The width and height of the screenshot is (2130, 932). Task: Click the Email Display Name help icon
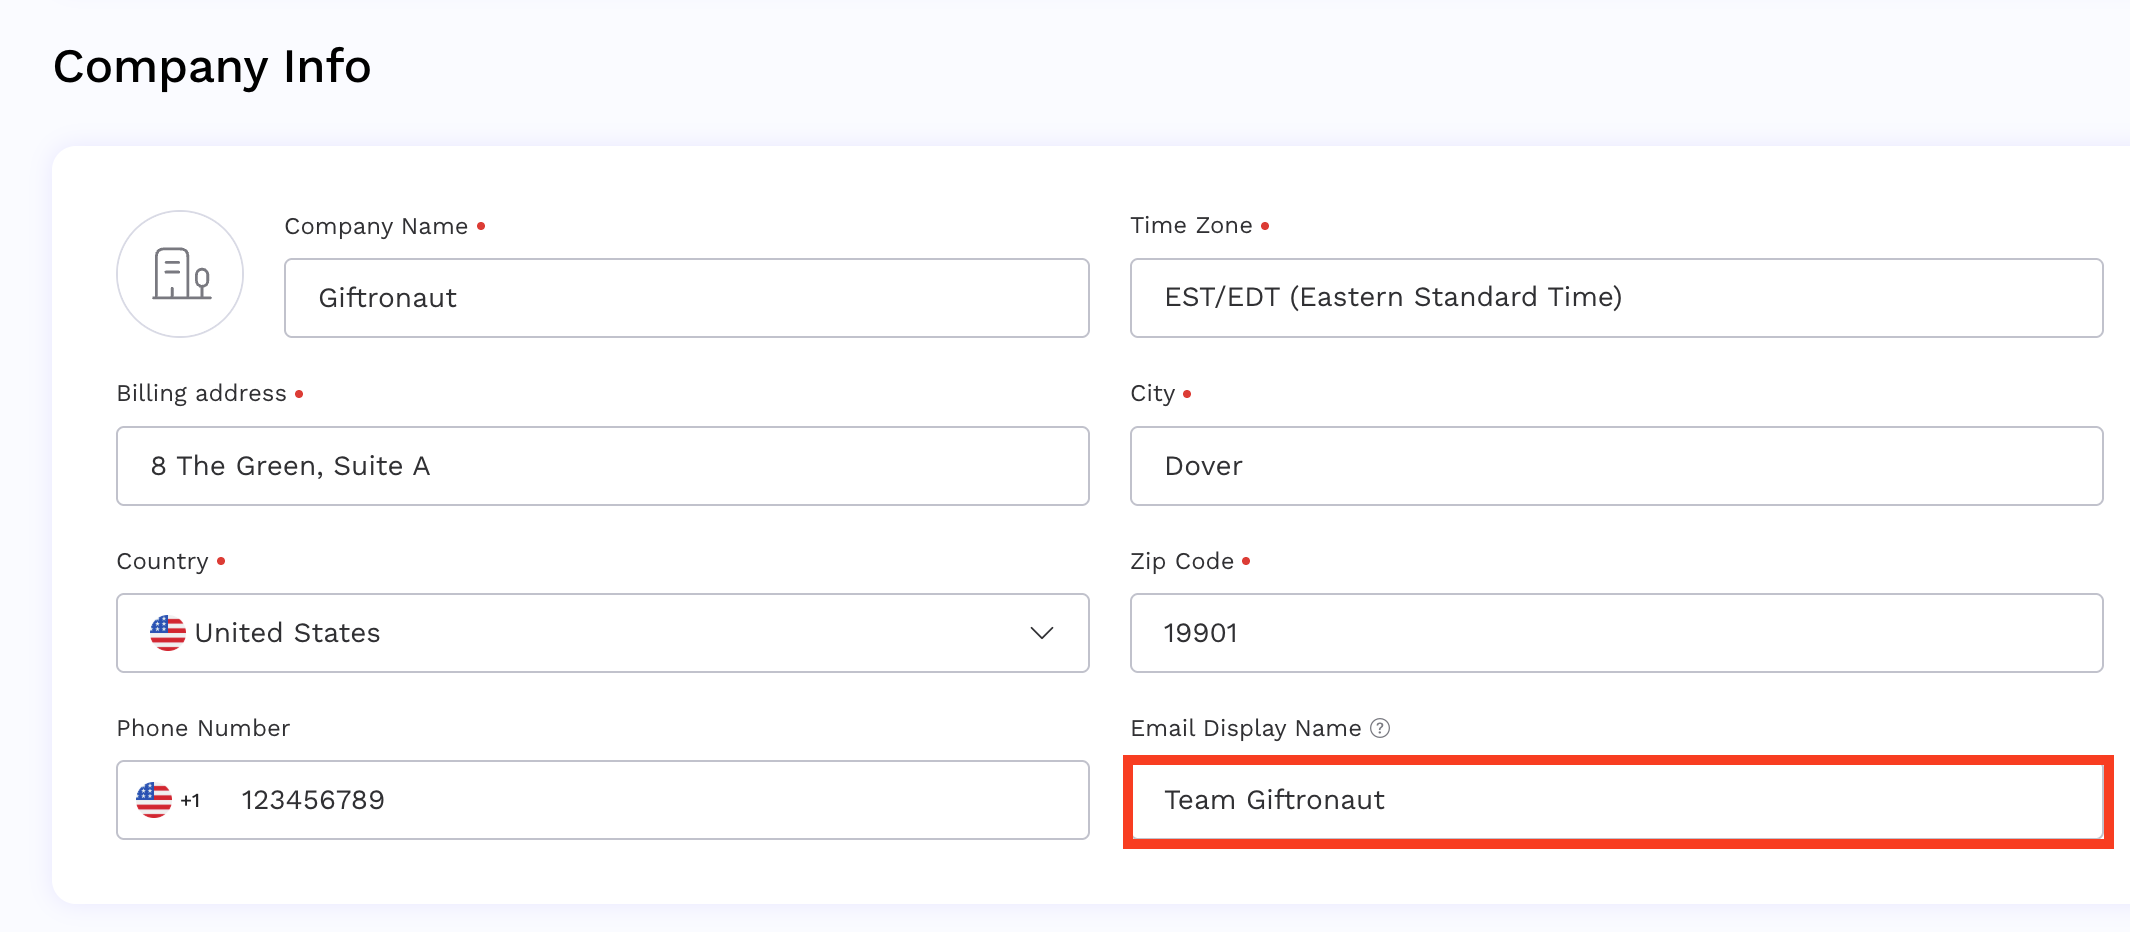coord(1380,728)
